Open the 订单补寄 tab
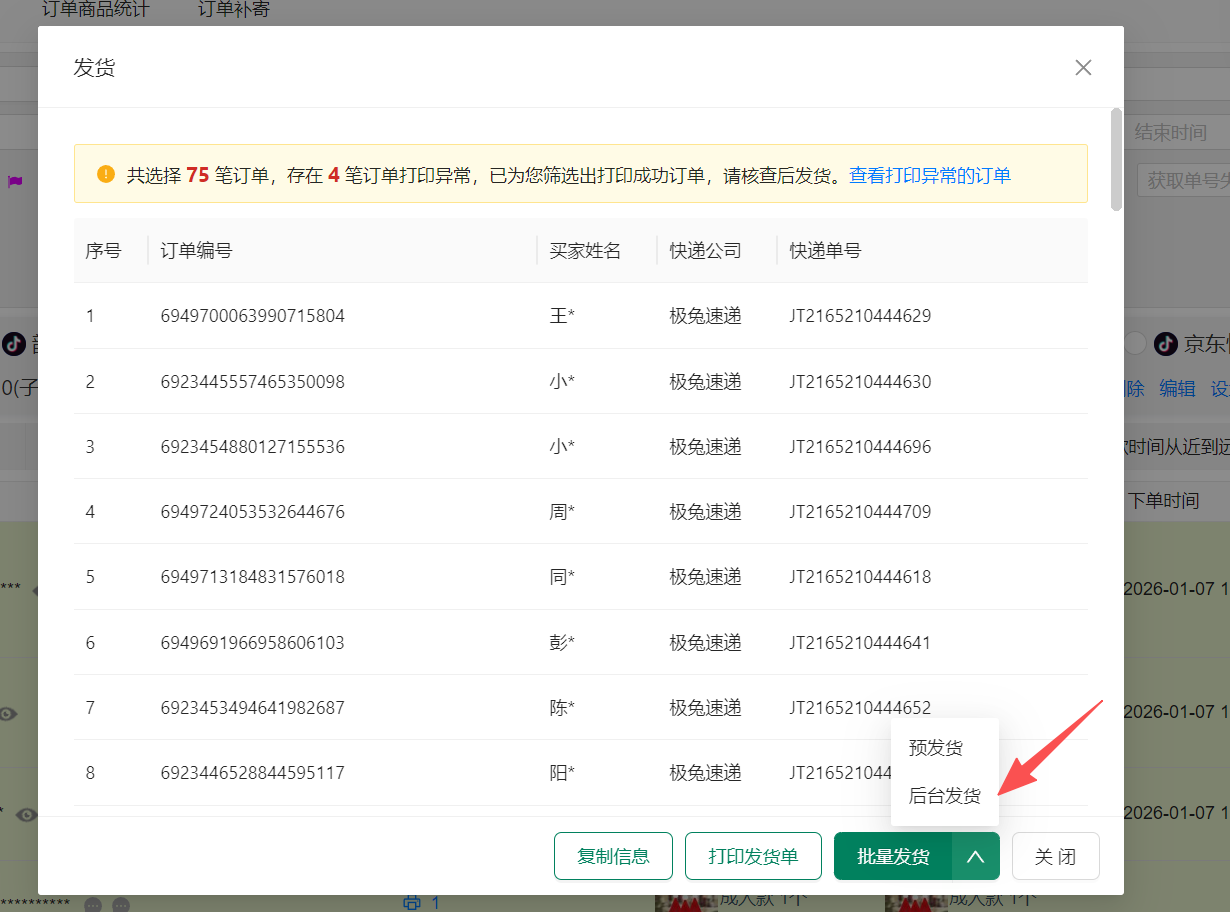 234,10
